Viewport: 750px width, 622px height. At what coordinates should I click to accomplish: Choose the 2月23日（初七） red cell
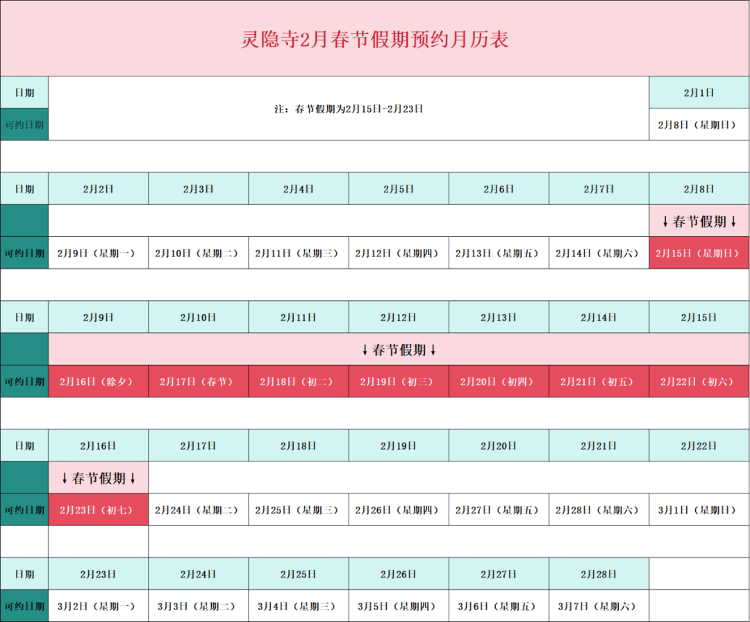tap(98, 509)
